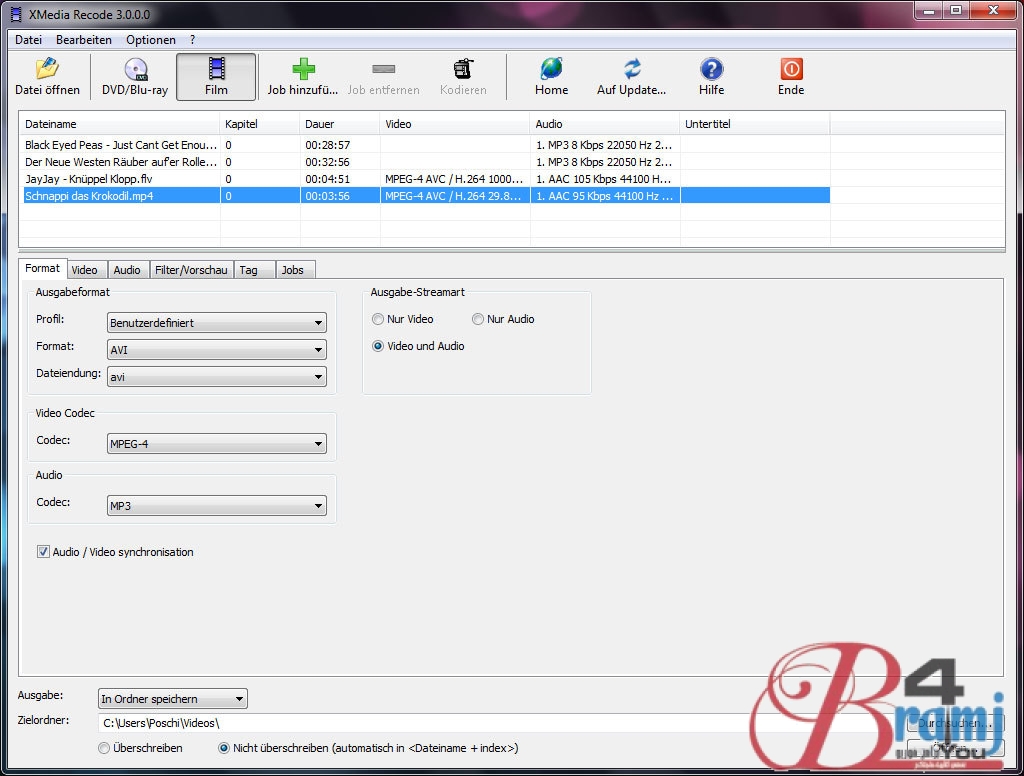Open the DVD/Blu-ray disc icon
Screen dimensions: 1024x776
coord(135,69)
